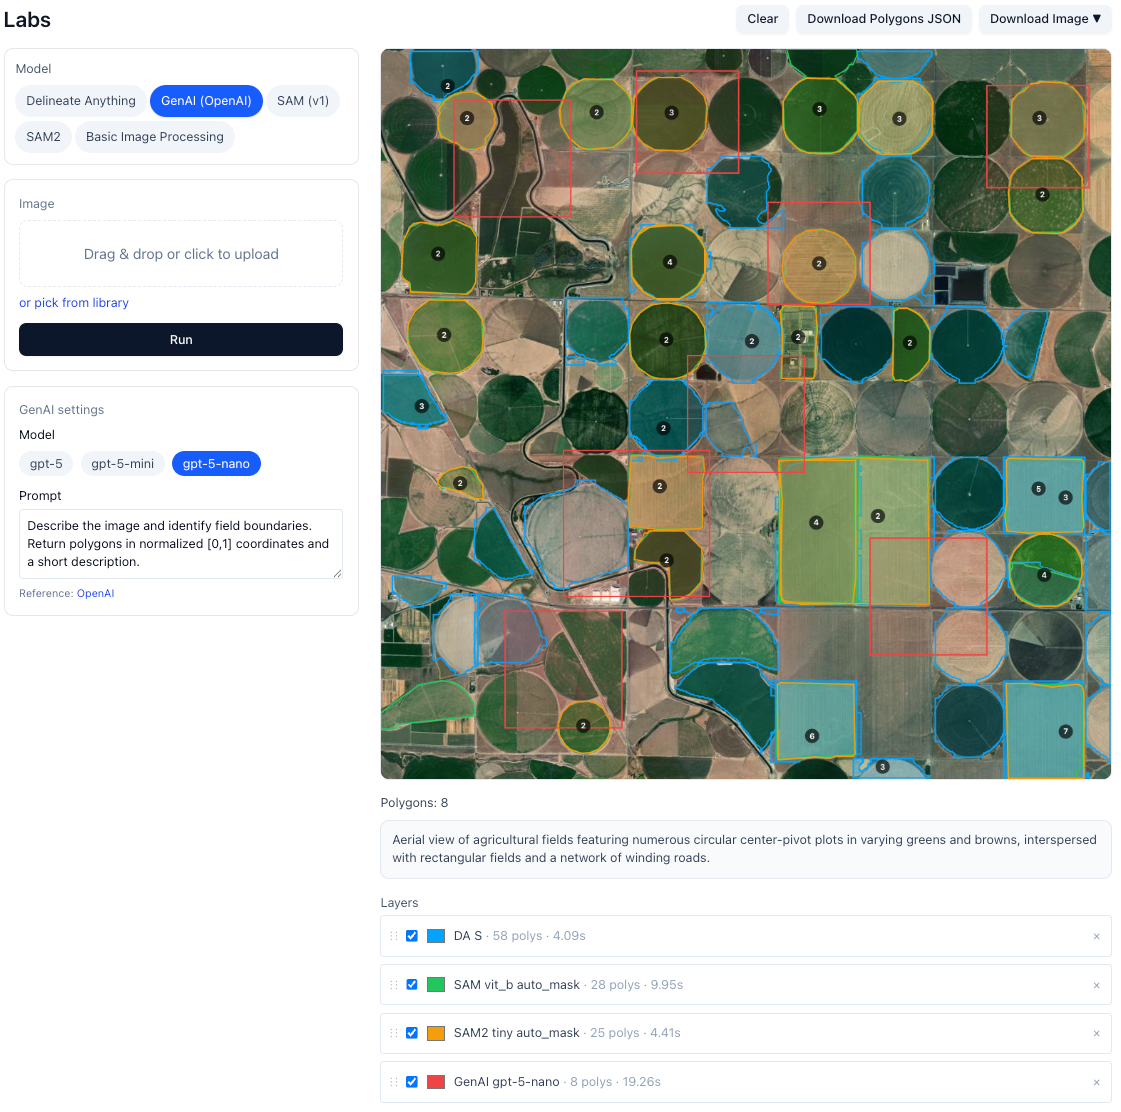The width and height of the screenshot is (1121, 1112).
Task: Click drag handle of SAM2 tiny layer
Action: pos(394,1033)
